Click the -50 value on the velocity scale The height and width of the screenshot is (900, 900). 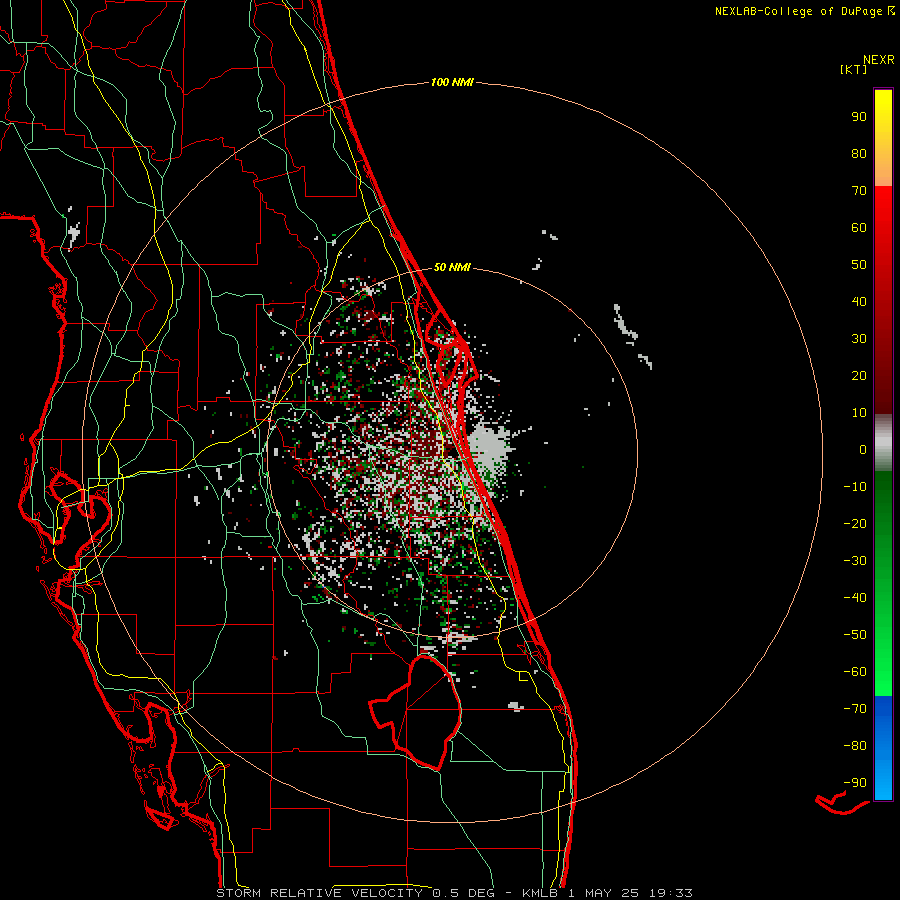click(x=855, y=635)
